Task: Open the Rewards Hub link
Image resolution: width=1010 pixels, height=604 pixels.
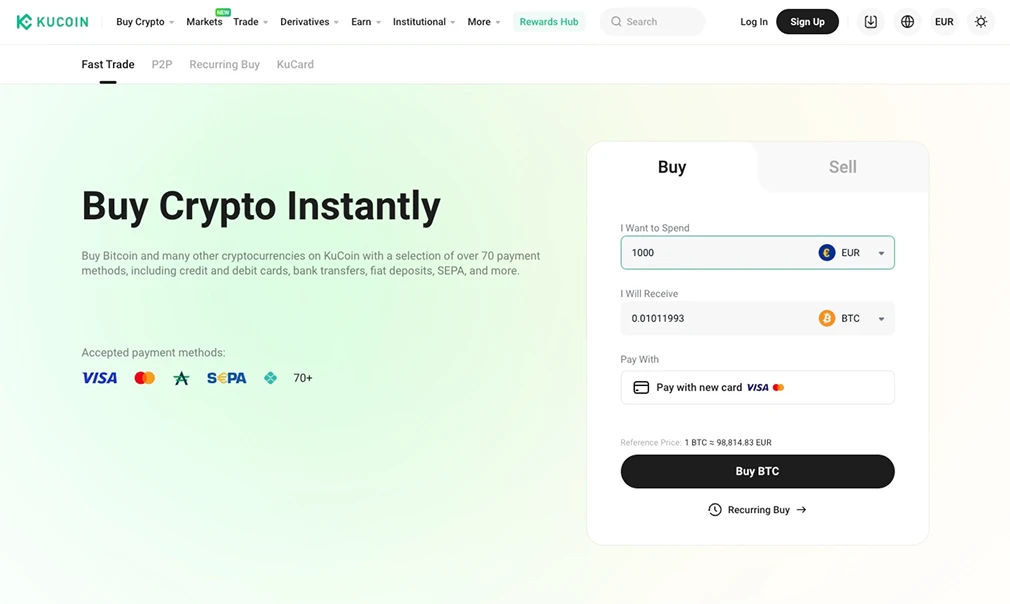Action: click(549, 20)
